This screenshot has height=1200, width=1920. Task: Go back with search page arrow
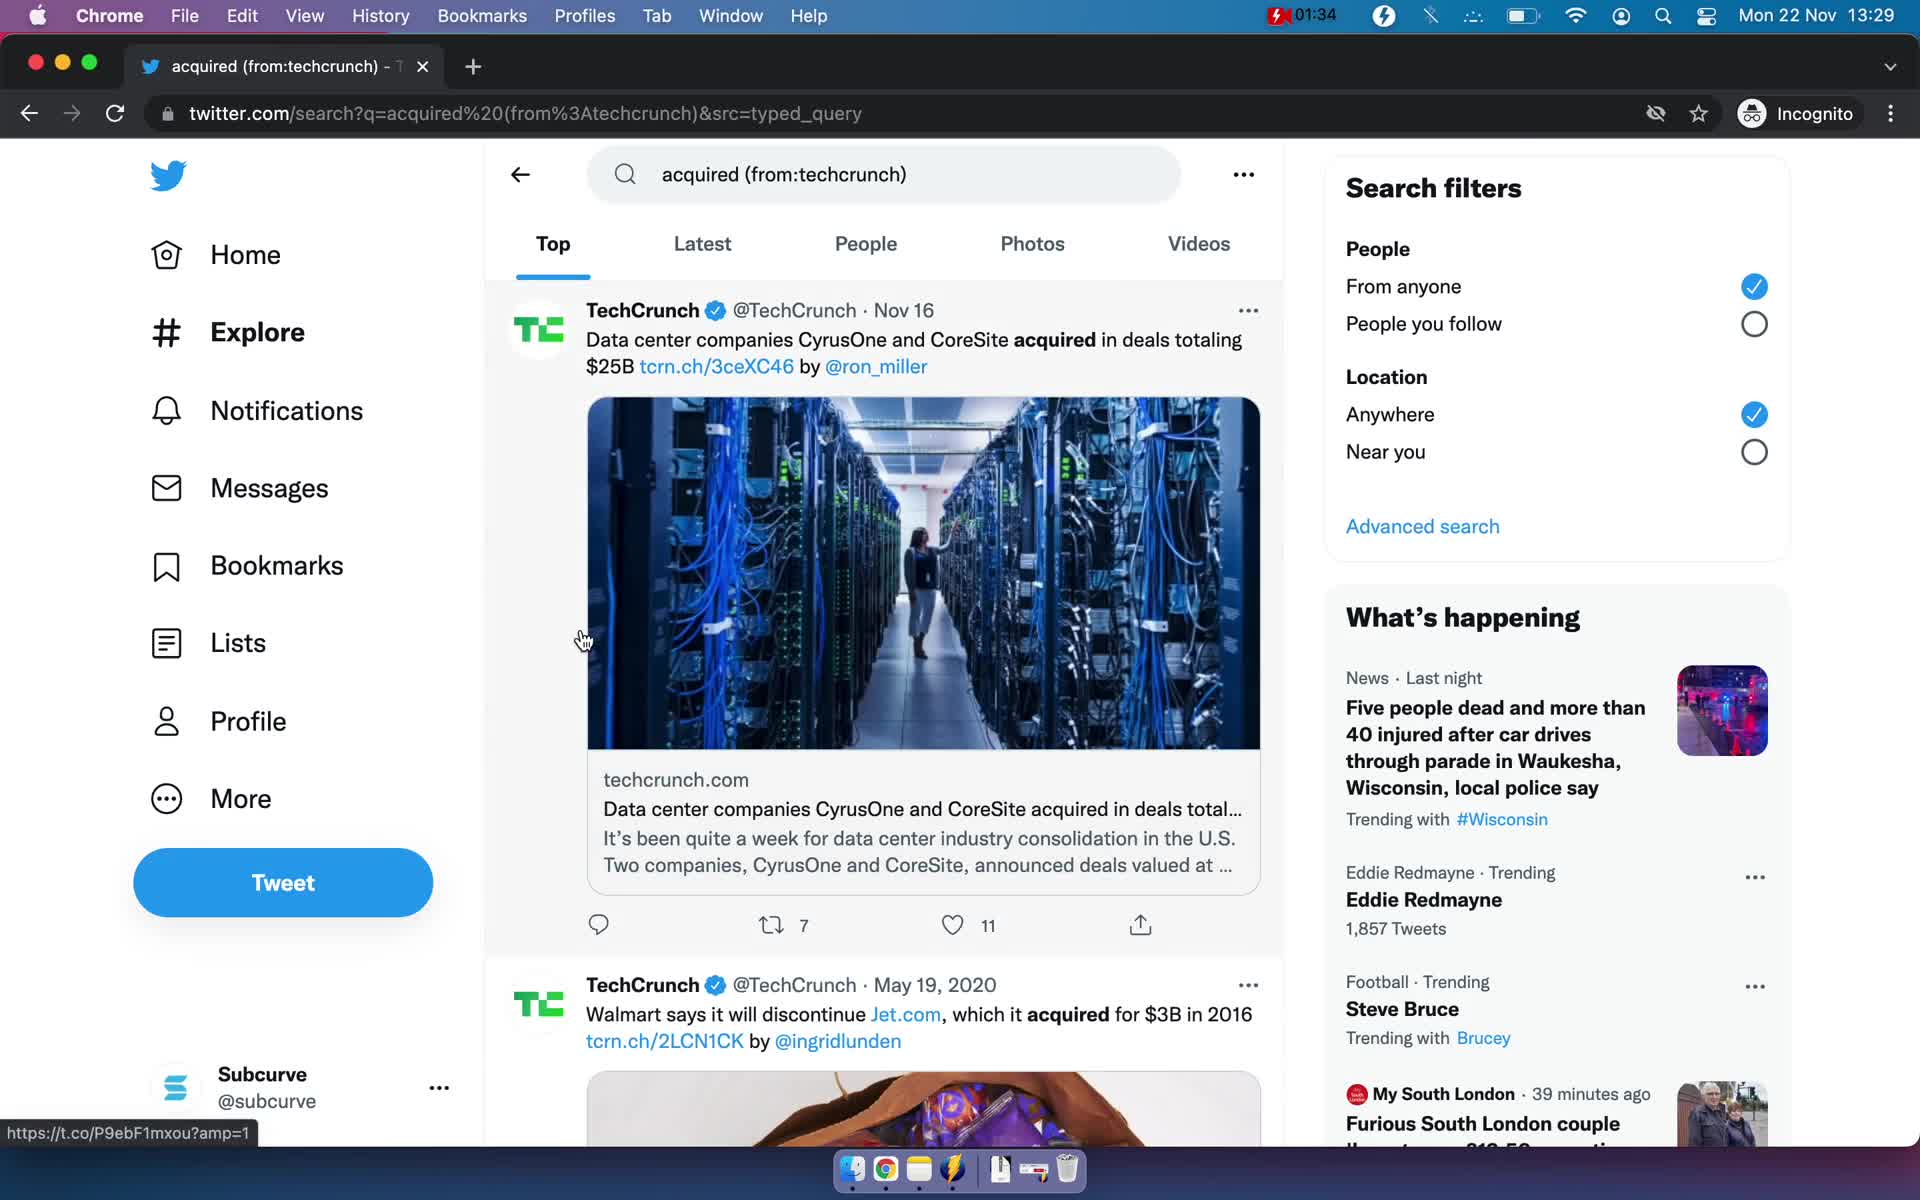click(x=520, y=175)
